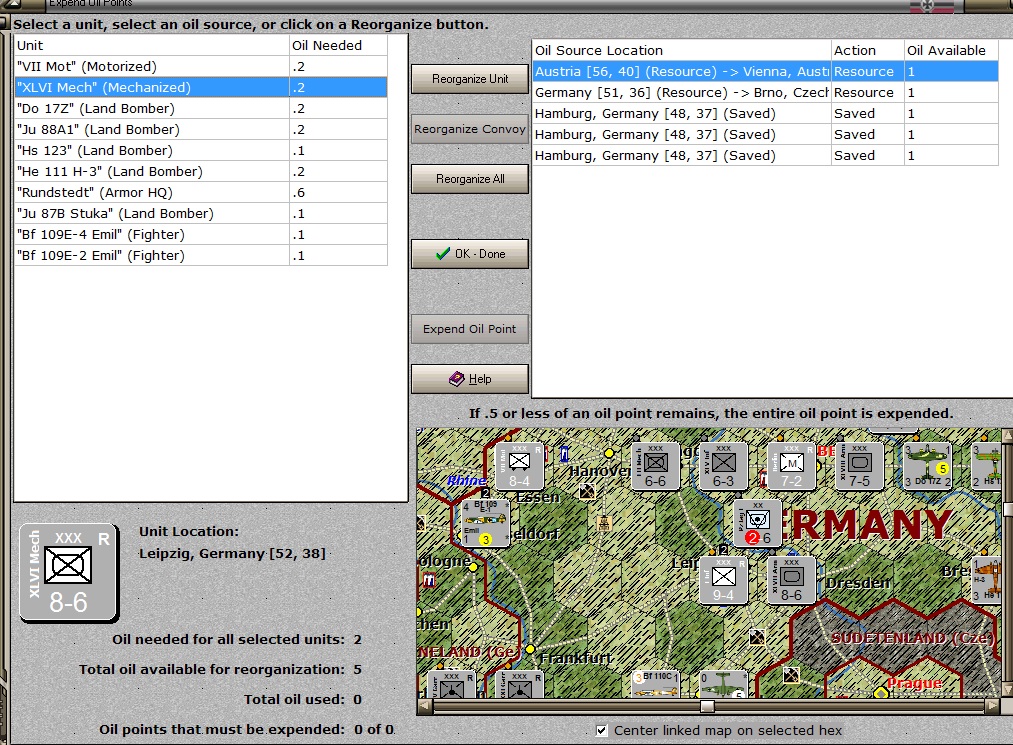Select the "Bf 109E-2 Emil" (Fighter) row
The image size is (1013, 745).
tap(201, 255)
